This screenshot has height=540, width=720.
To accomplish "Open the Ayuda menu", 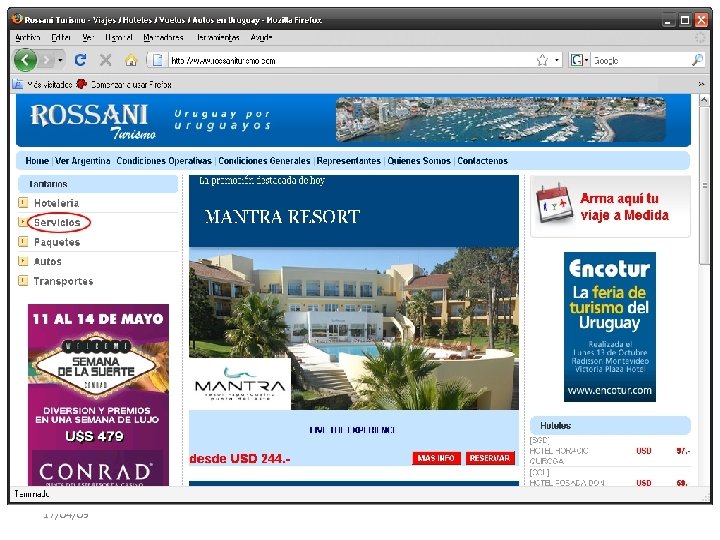I will [261, 37].
